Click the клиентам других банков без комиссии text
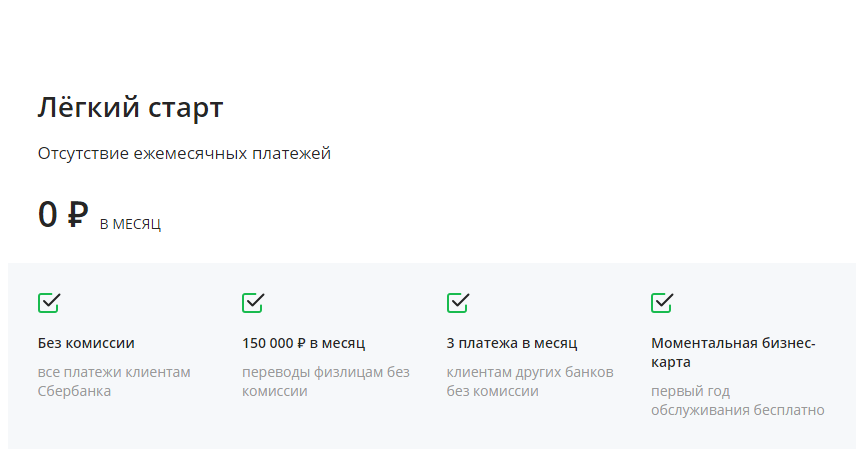 coord(530,381)
